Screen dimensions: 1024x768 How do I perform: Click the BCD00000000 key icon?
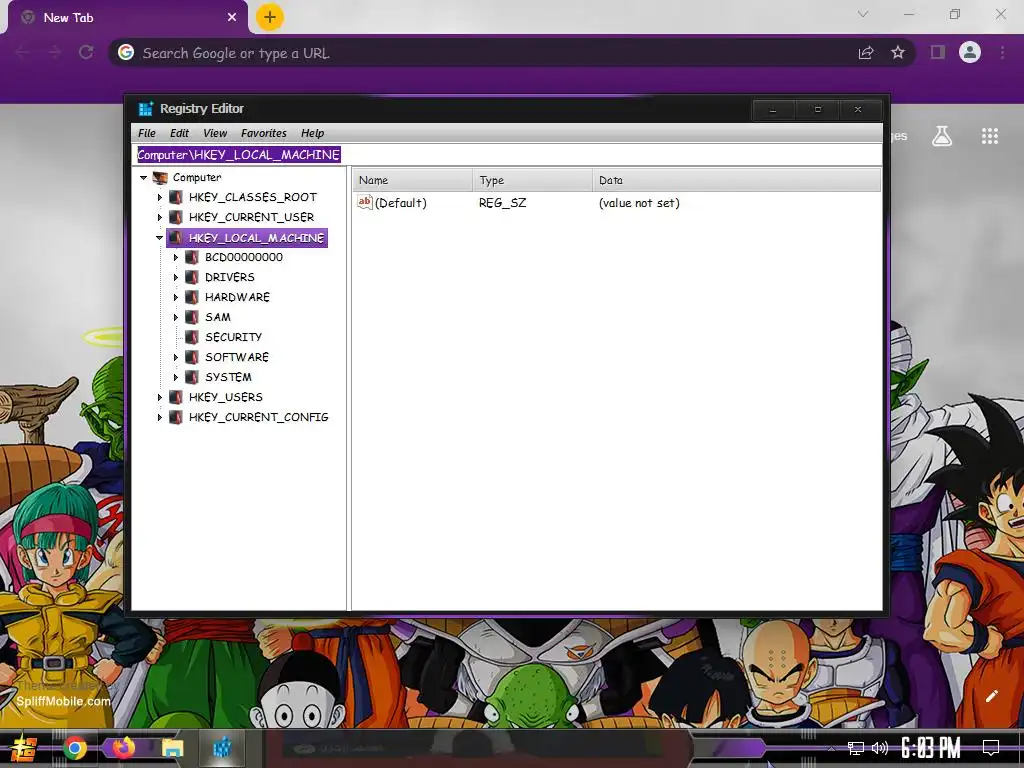(192, 257)
